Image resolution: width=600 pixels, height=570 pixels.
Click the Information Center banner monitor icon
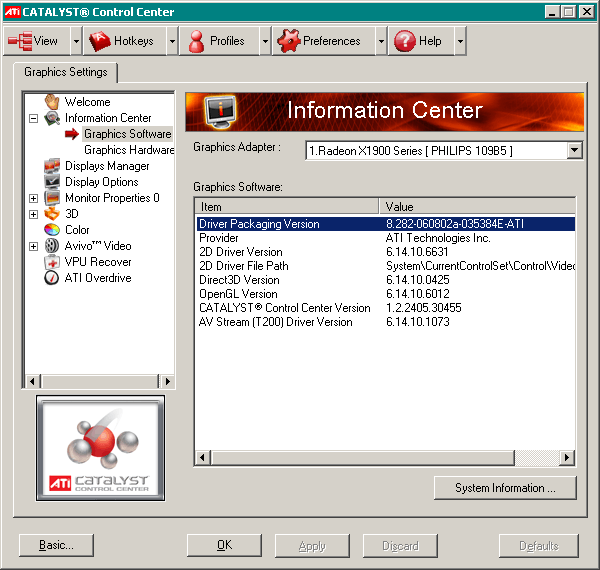pos(220,111)
